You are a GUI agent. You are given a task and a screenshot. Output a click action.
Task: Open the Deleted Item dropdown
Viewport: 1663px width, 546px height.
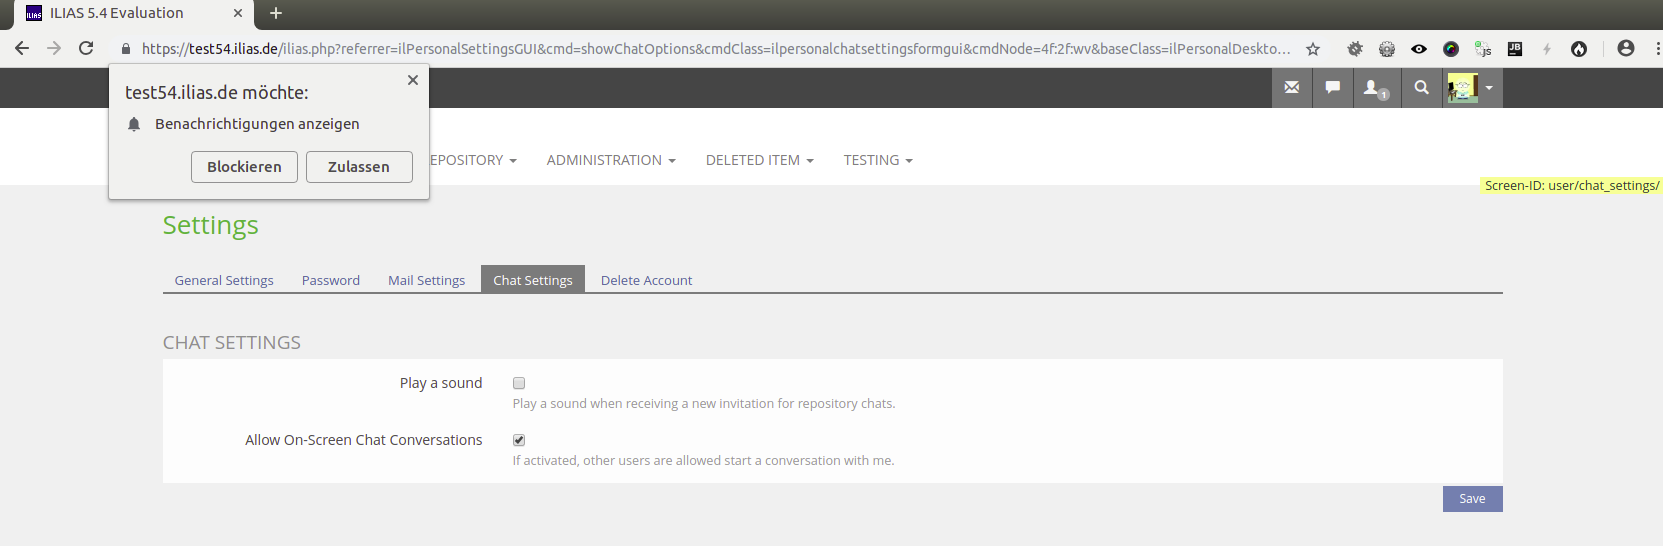click(759, 160)
